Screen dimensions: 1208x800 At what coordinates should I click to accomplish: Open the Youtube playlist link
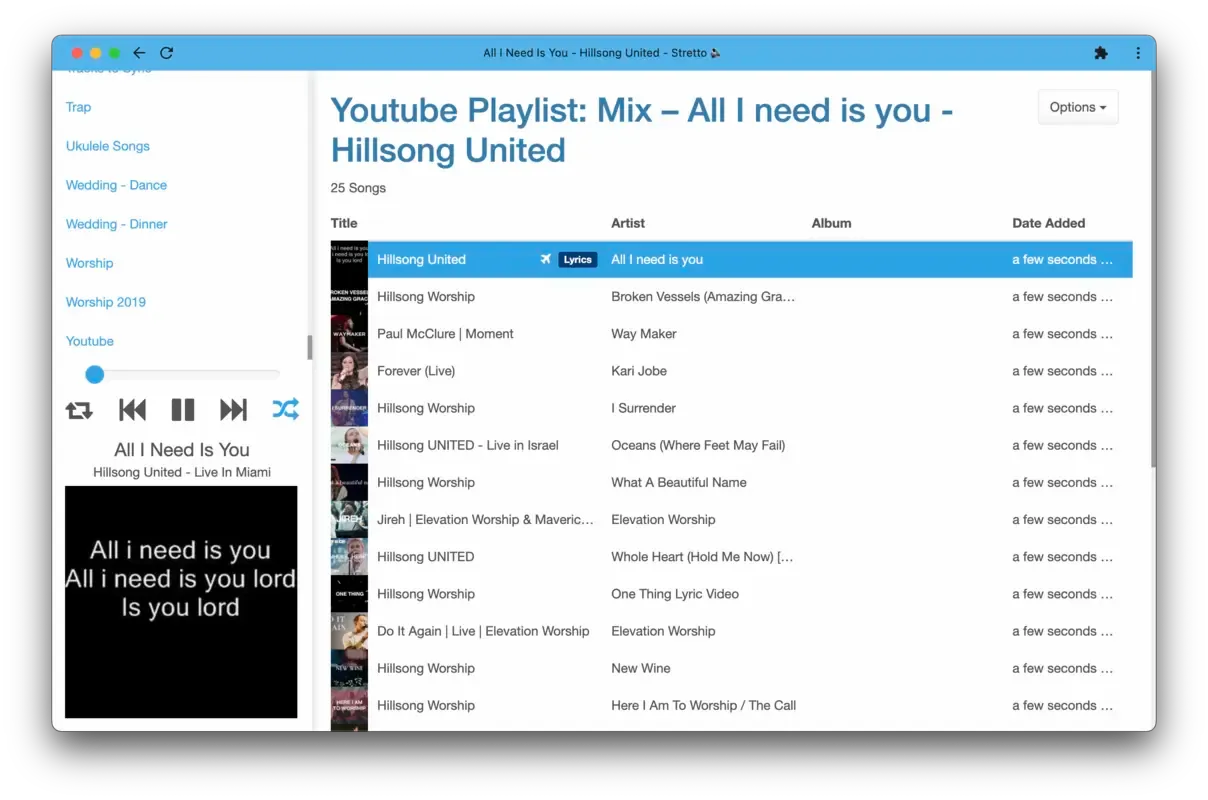click(90, 341)
